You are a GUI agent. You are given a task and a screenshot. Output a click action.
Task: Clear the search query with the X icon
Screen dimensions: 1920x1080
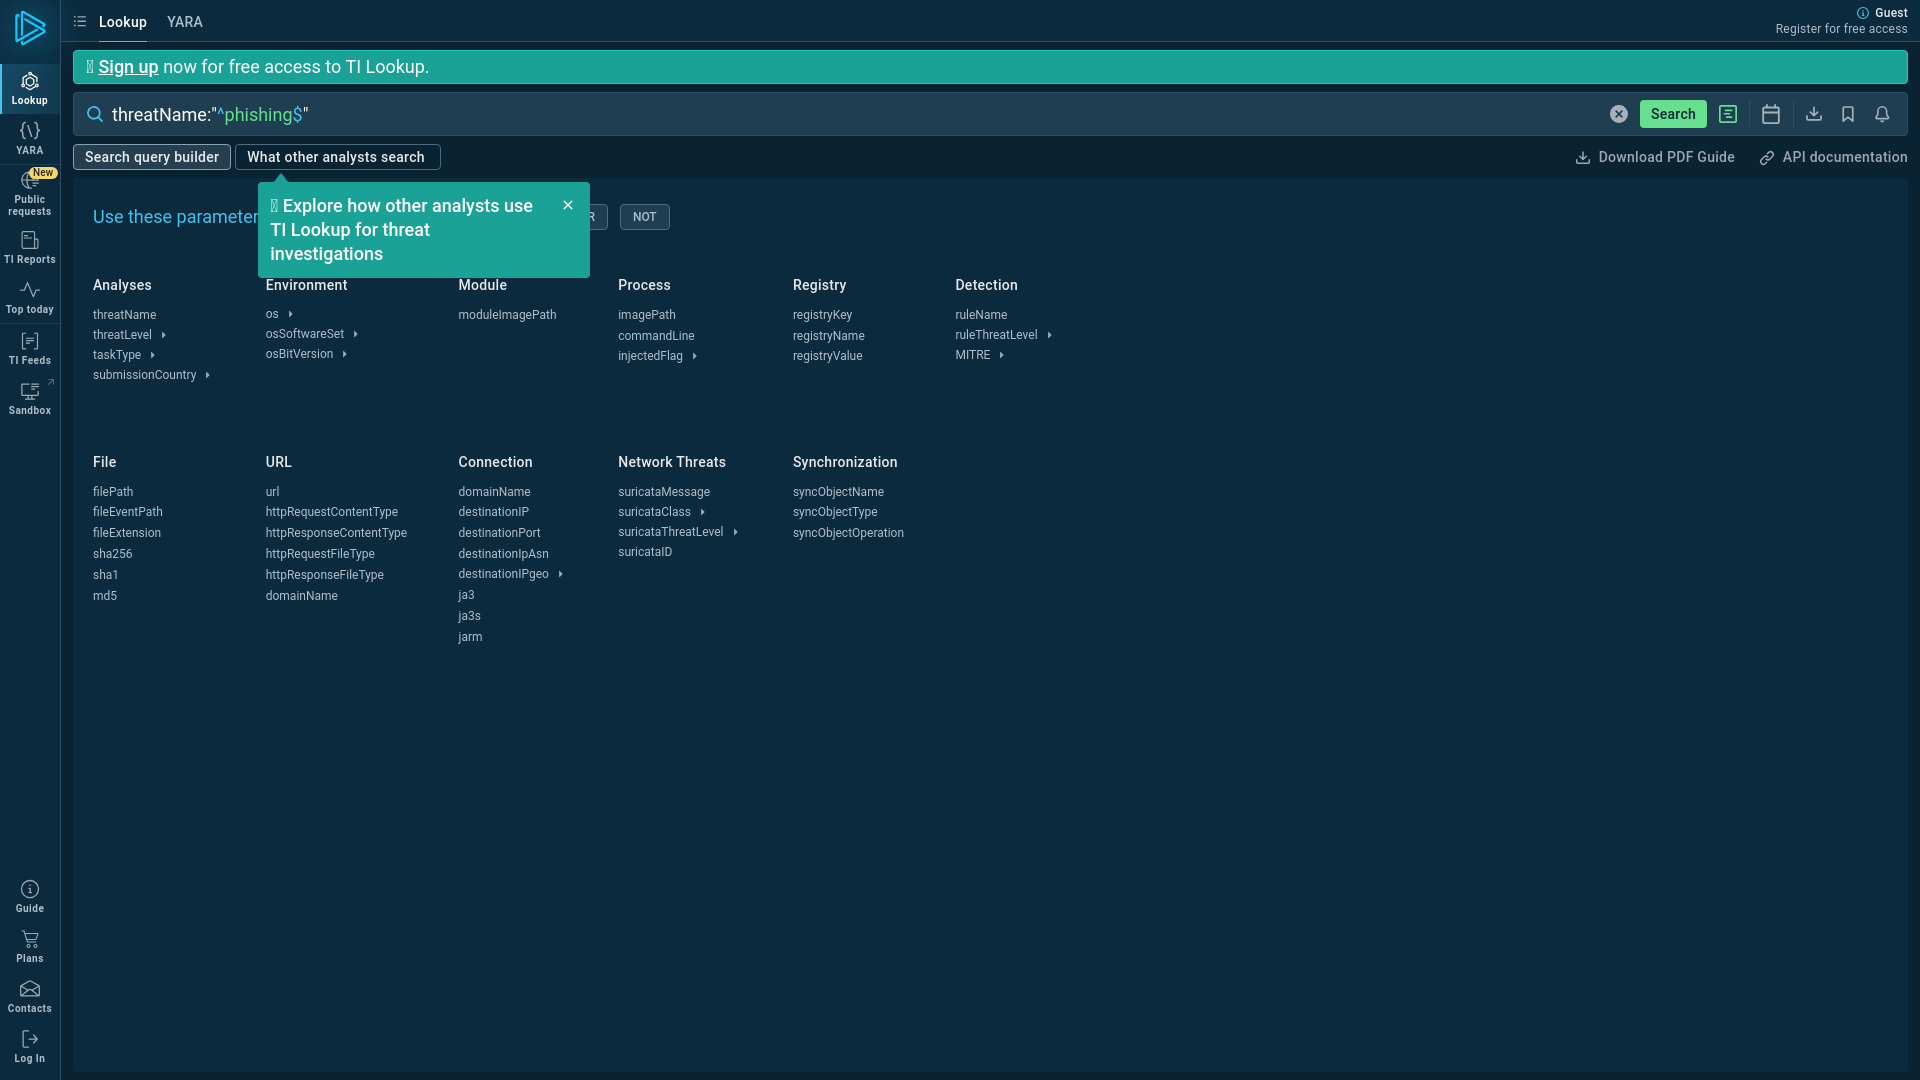1619,114
